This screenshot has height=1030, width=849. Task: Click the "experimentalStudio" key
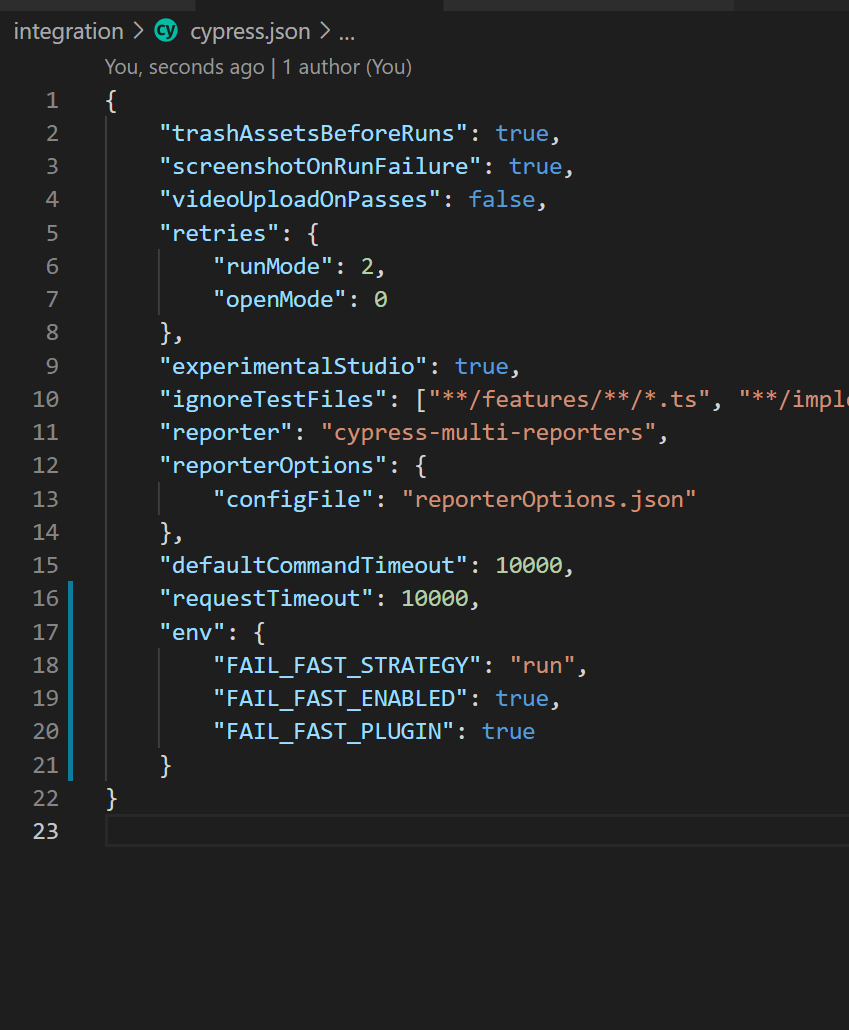click(x=293, y=366)
